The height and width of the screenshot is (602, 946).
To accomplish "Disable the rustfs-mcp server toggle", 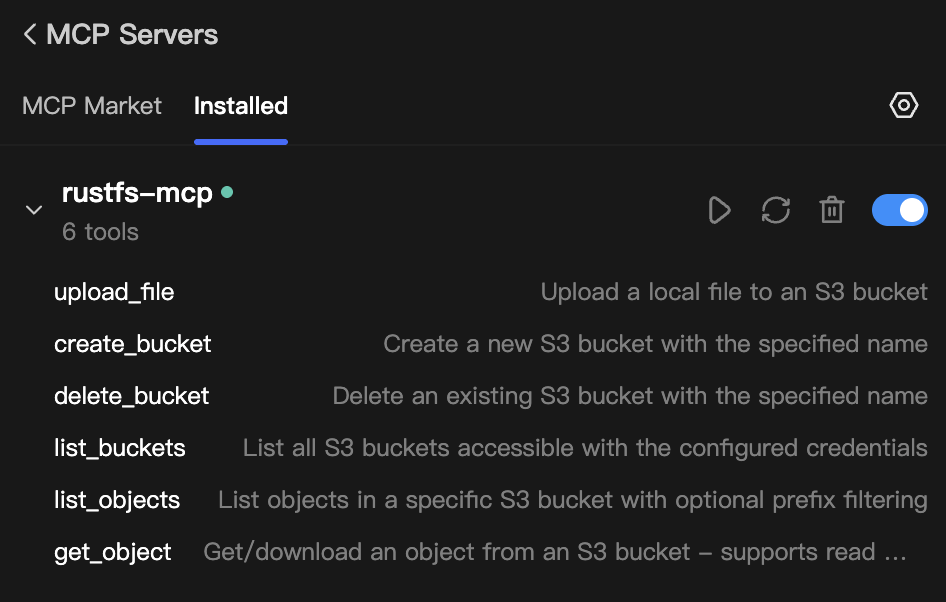I will 899,210.
